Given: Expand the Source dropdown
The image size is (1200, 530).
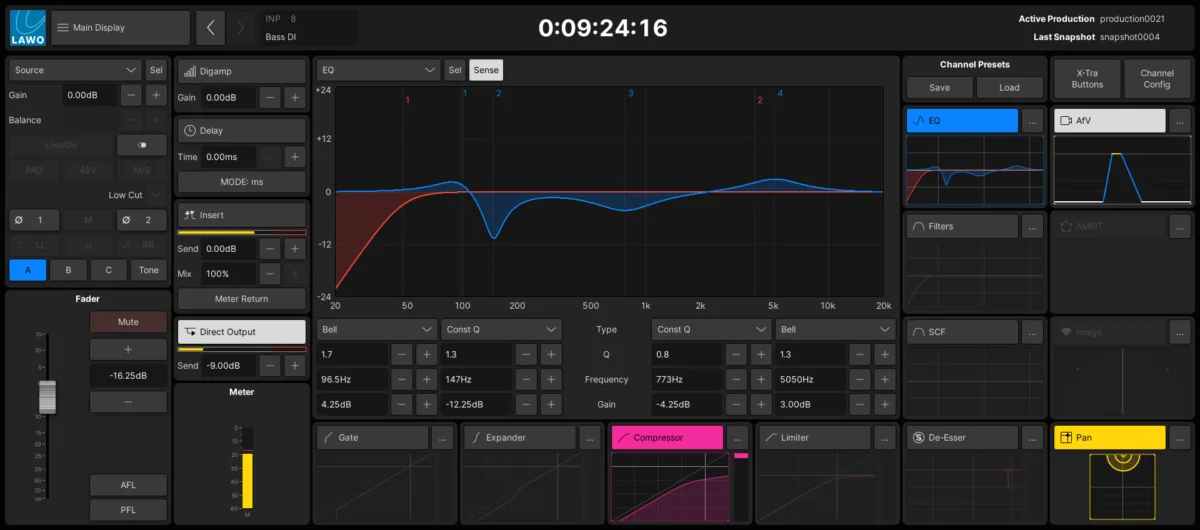Looking at the screenshot, I should [x=74, y=70].
